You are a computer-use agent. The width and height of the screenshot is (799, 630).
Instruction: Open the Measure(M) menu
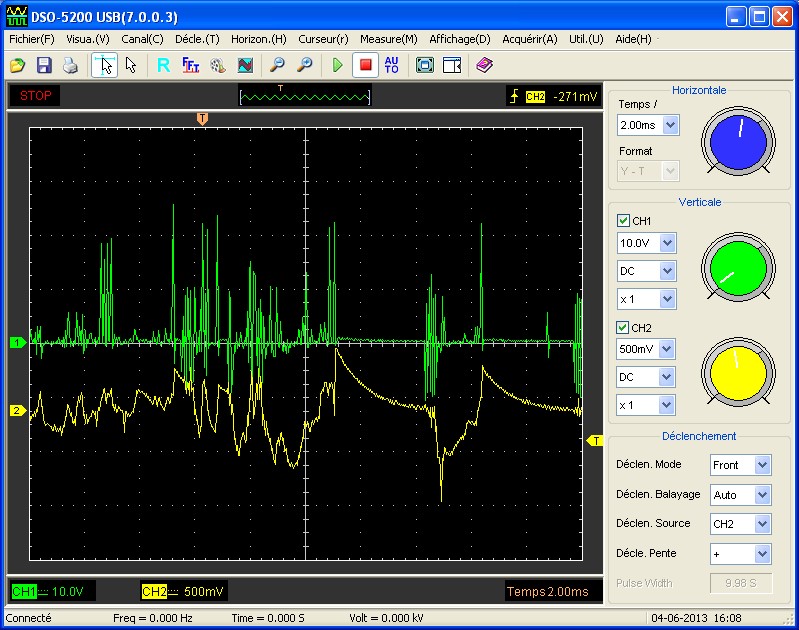[x=389, y=39]
